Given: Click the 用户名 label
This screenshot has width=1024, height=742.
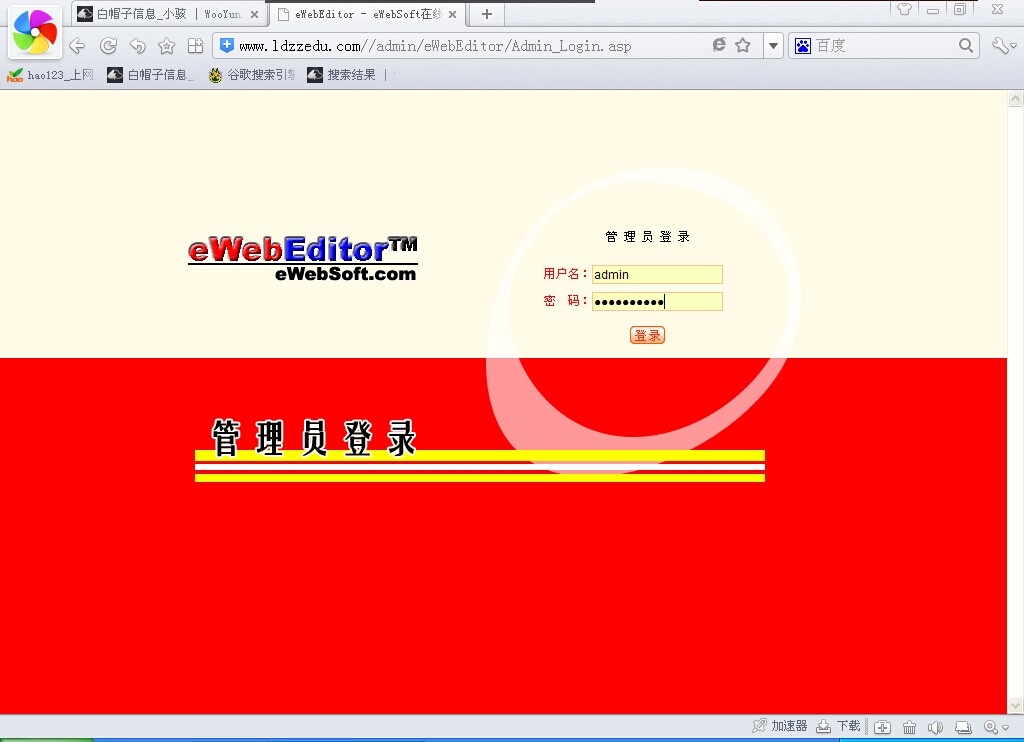Looking at the screenshot, I should pyautogui.click(x=565, y=274).
